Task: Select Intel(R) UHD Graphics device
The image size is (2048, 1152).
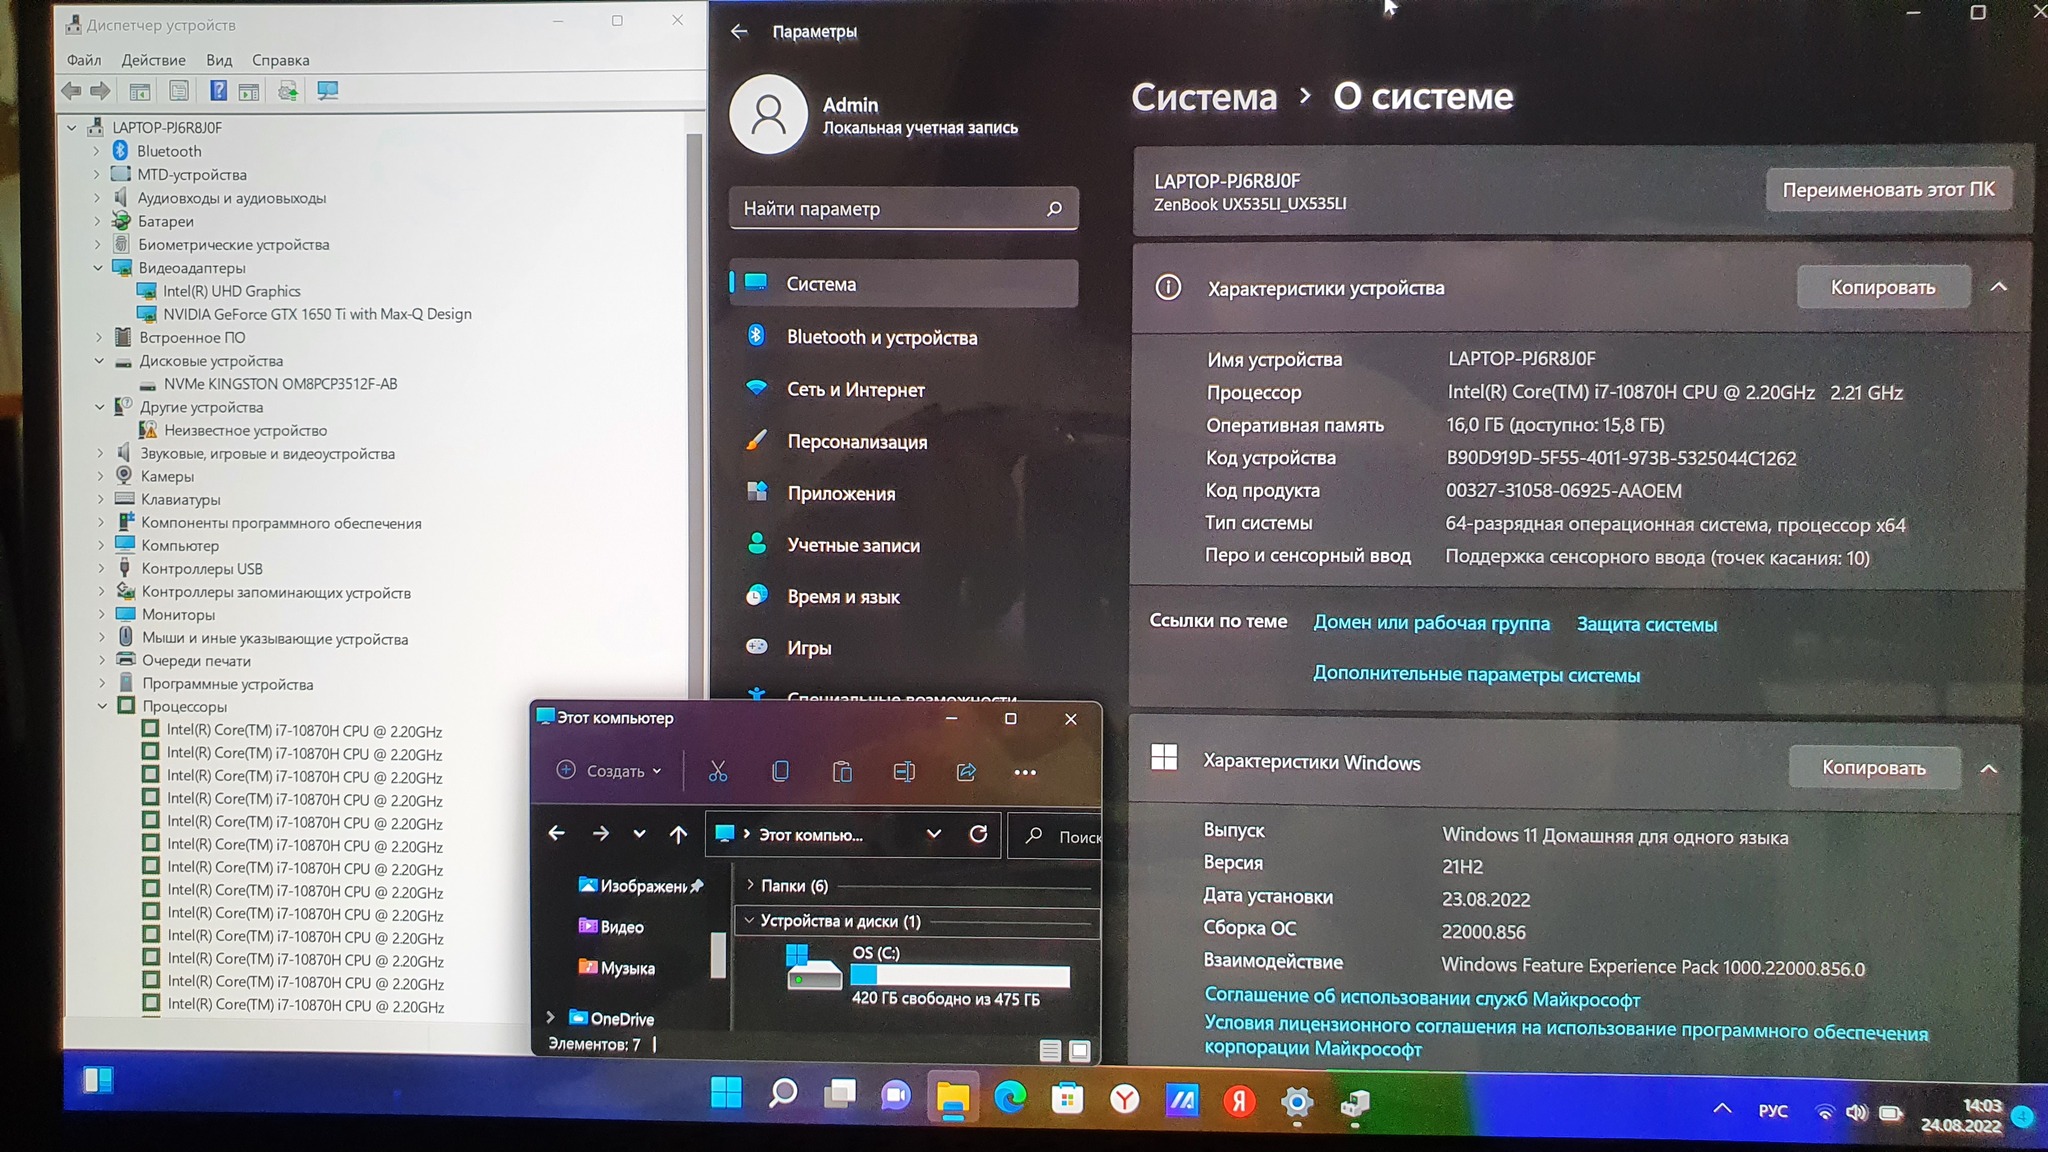Action: pyautogui.click(x=231, y=291)
